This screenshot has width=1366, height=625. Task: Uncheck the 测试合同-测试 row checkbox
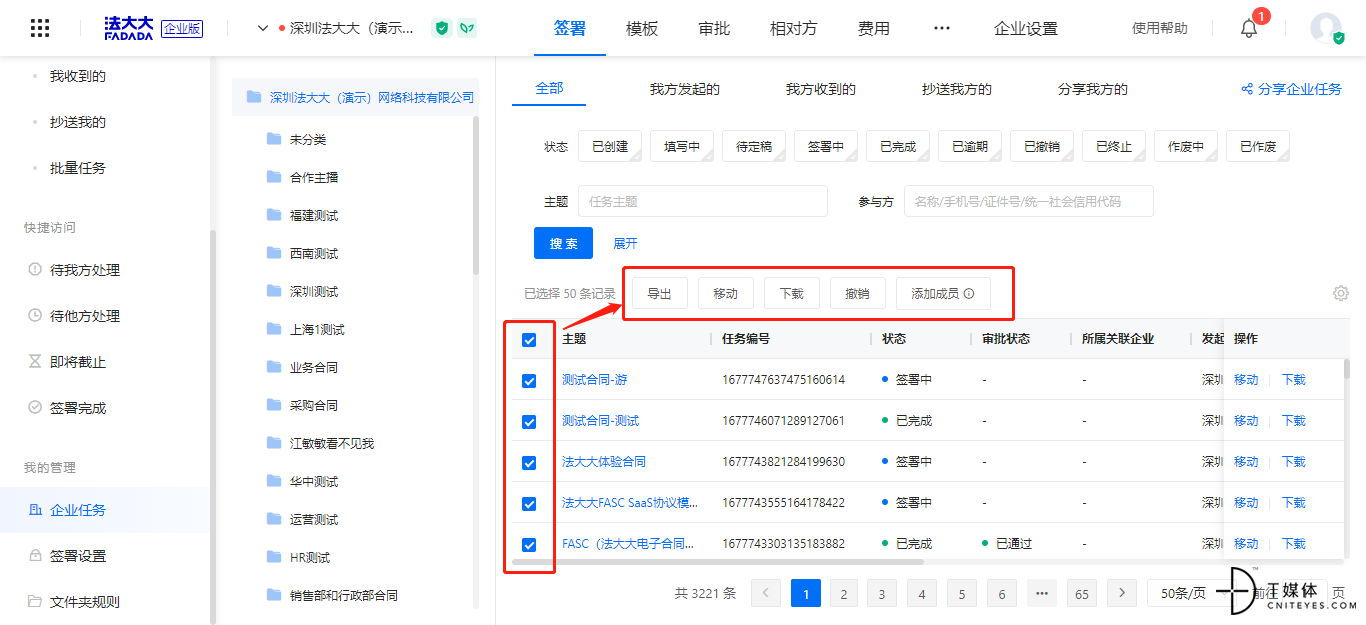coord(529,422)
